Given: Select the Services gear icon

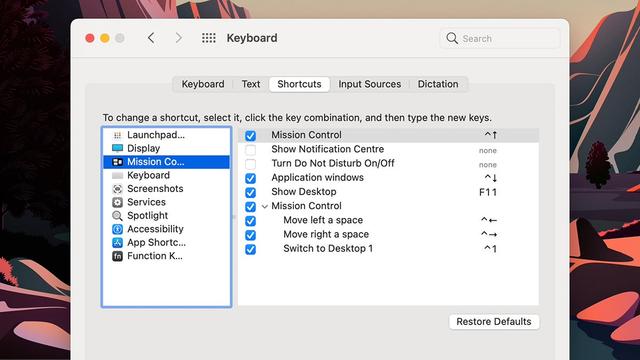Looking at the screenshot, I should coord(117,202).
